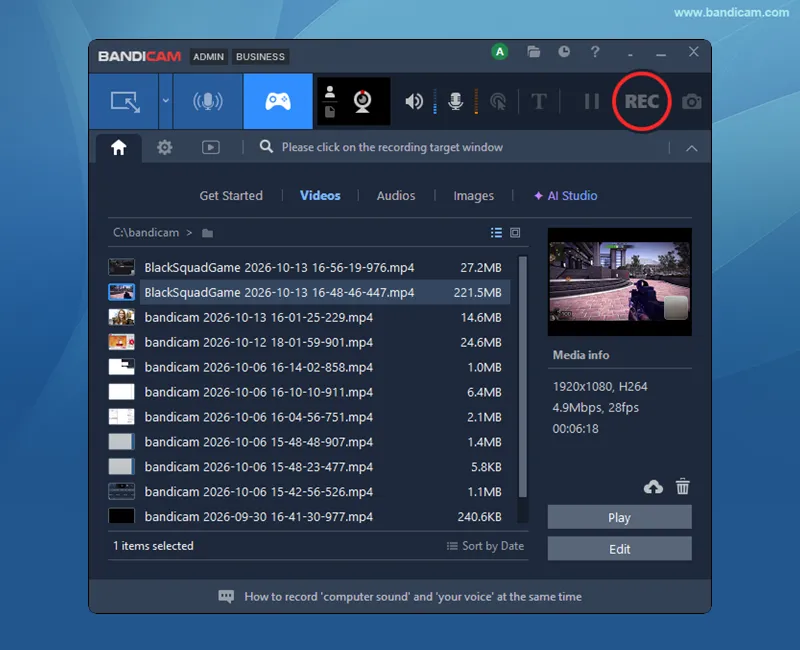Click the pause recording button
Viewport: 800px width, 650px height.
[591, 101]
